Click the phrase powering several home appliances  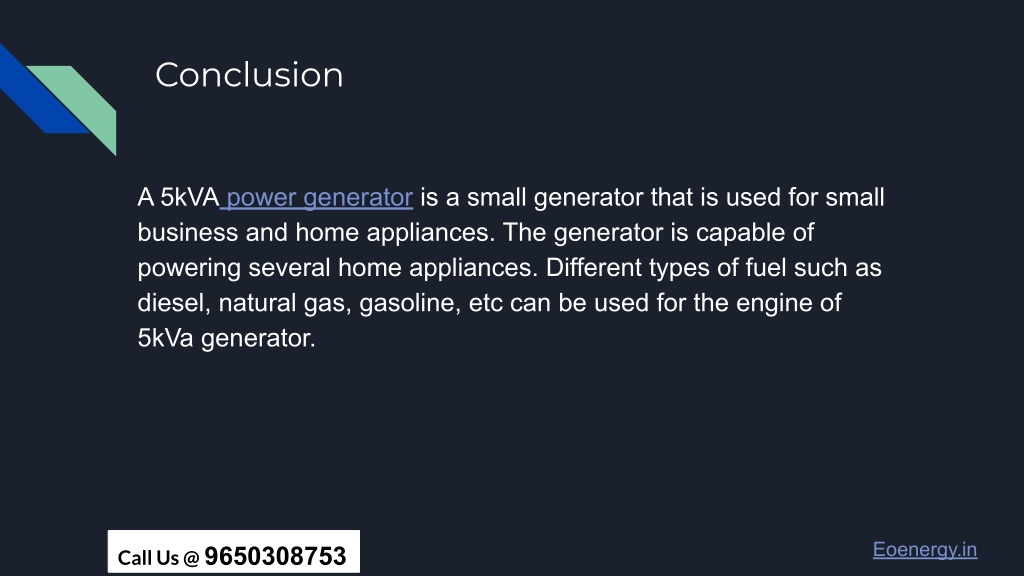click(338, 268)
